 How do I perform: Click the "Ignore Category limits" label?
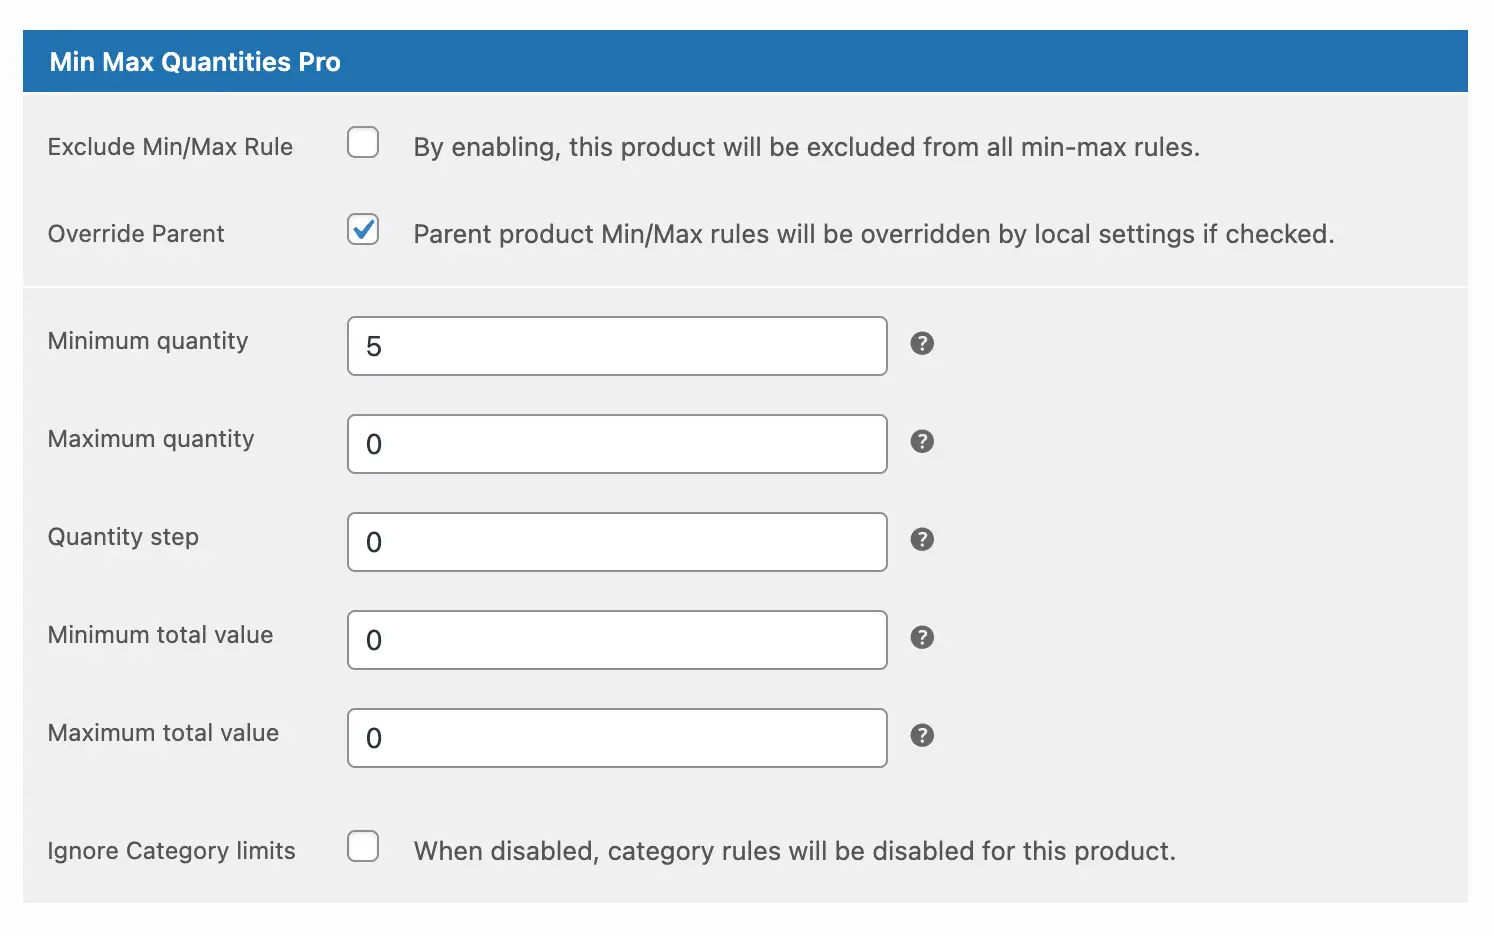click(171, 851)
